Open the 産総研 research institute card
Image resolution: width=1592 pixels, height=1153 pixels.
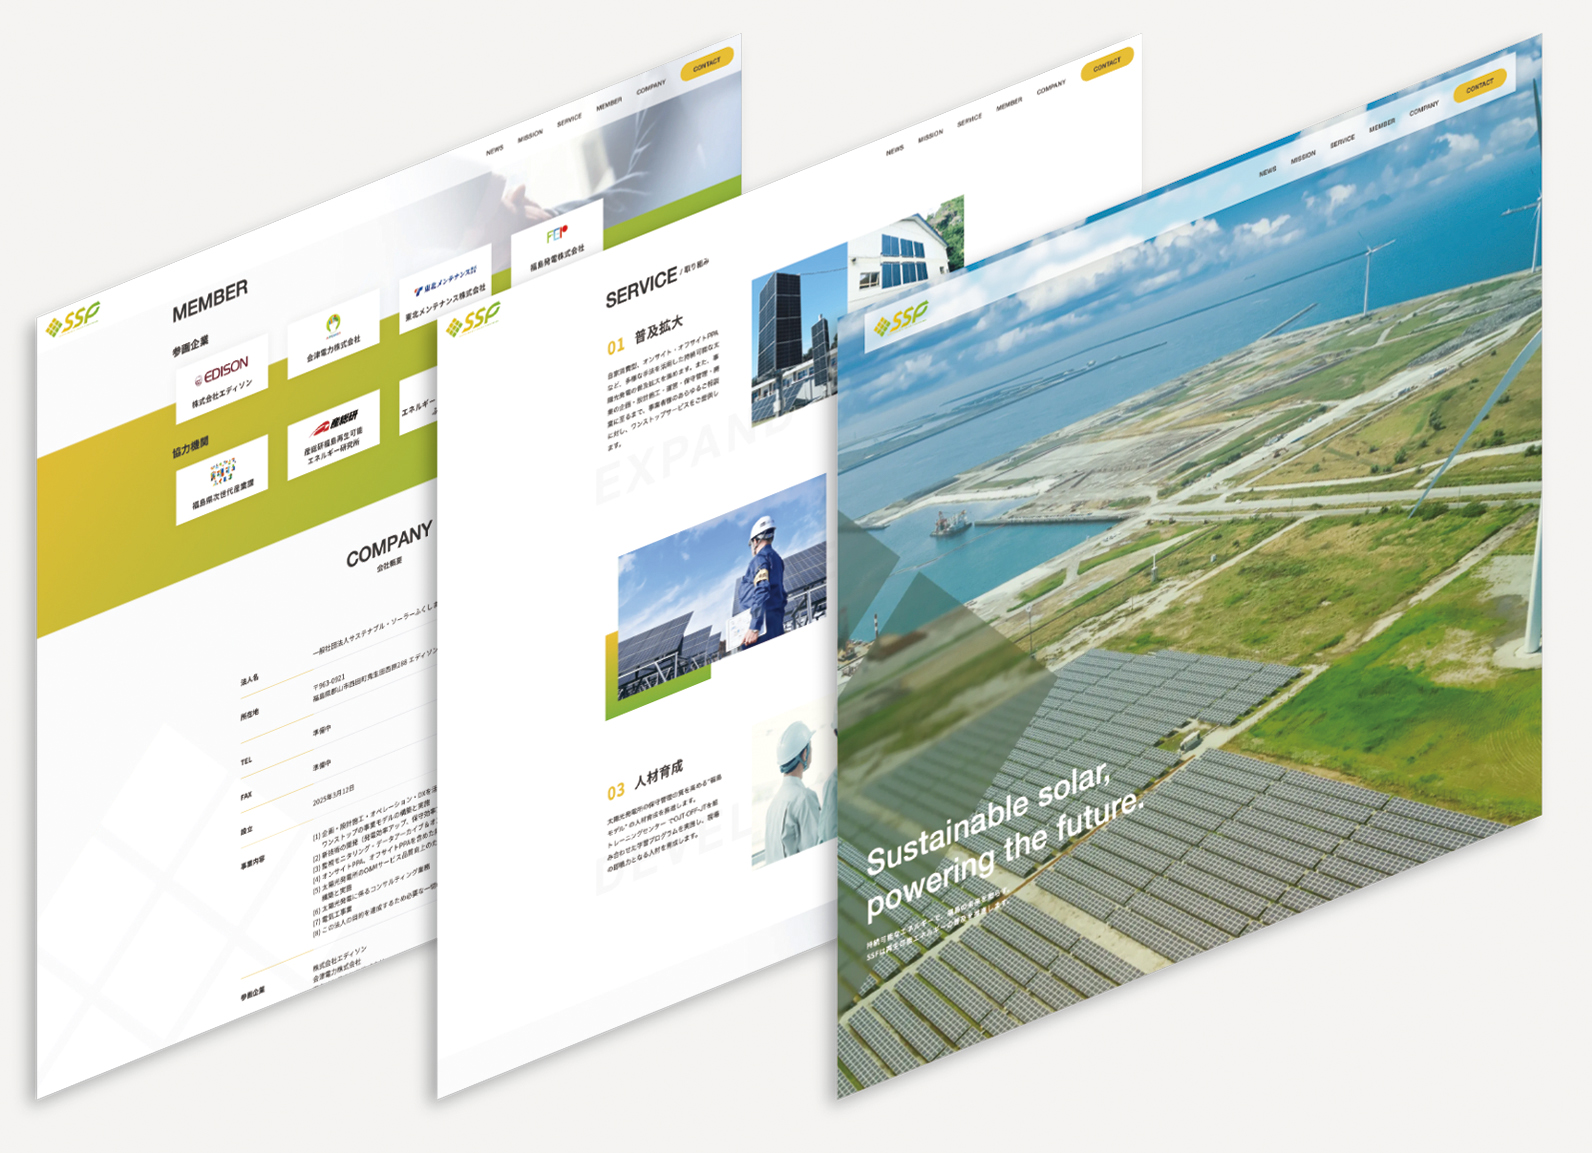333,435
